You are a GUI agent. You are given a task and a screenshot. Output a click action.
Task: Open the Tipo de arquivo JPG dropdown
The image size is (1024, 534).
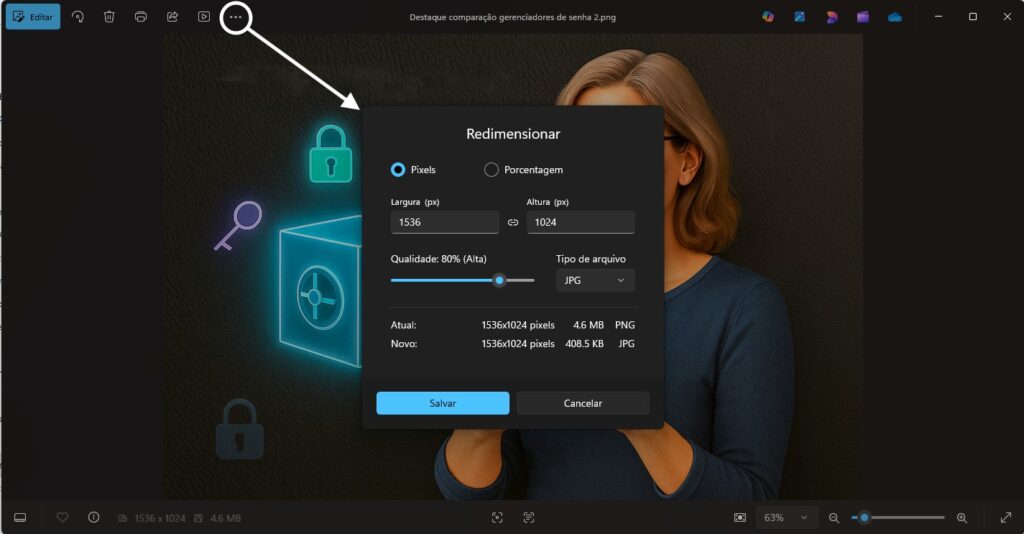[x=595, y=280]
